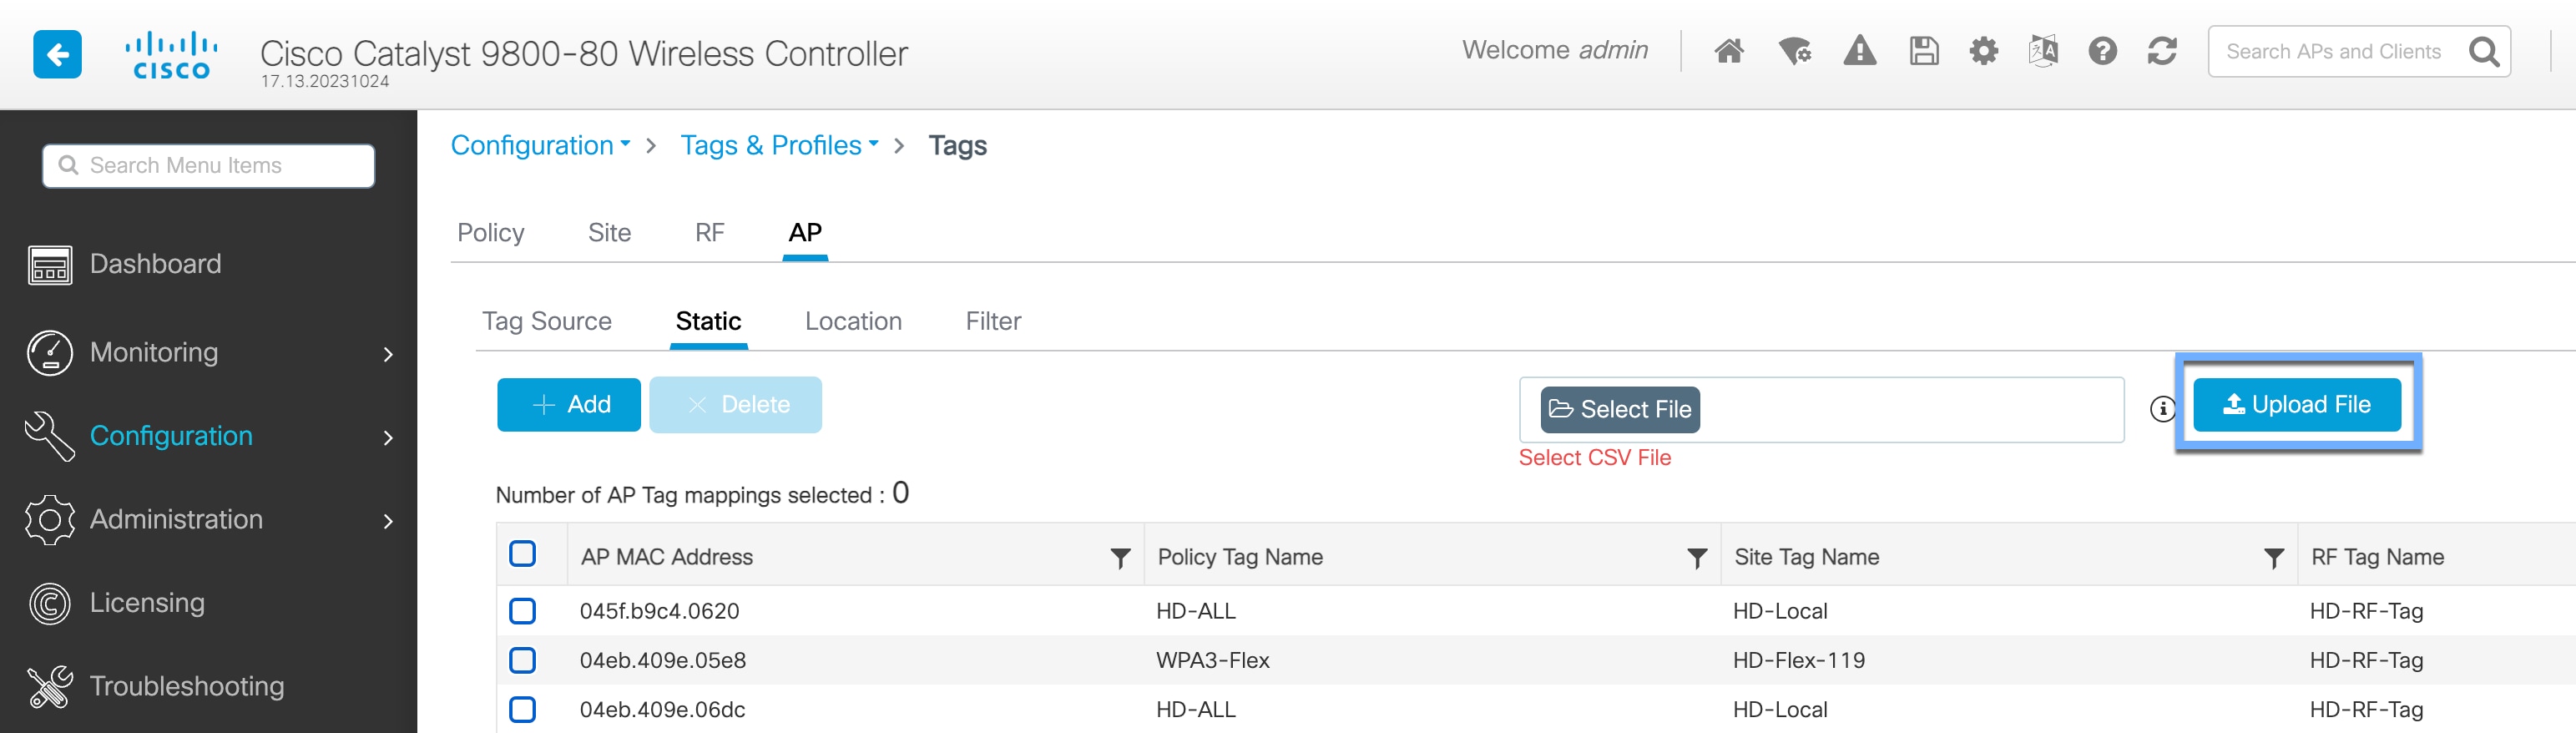Click the info icon beside Upload File
The image size is (2576, 733).
coord(2162,408)
